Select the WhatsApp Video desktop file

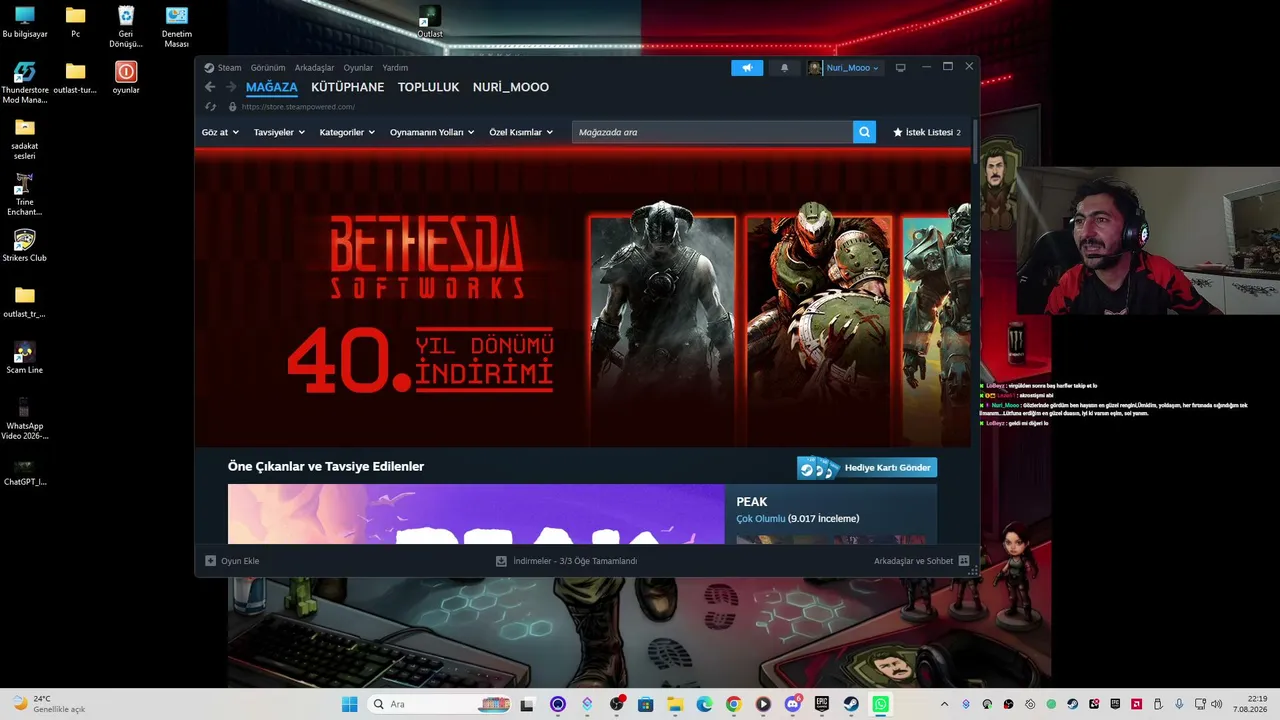25,418
